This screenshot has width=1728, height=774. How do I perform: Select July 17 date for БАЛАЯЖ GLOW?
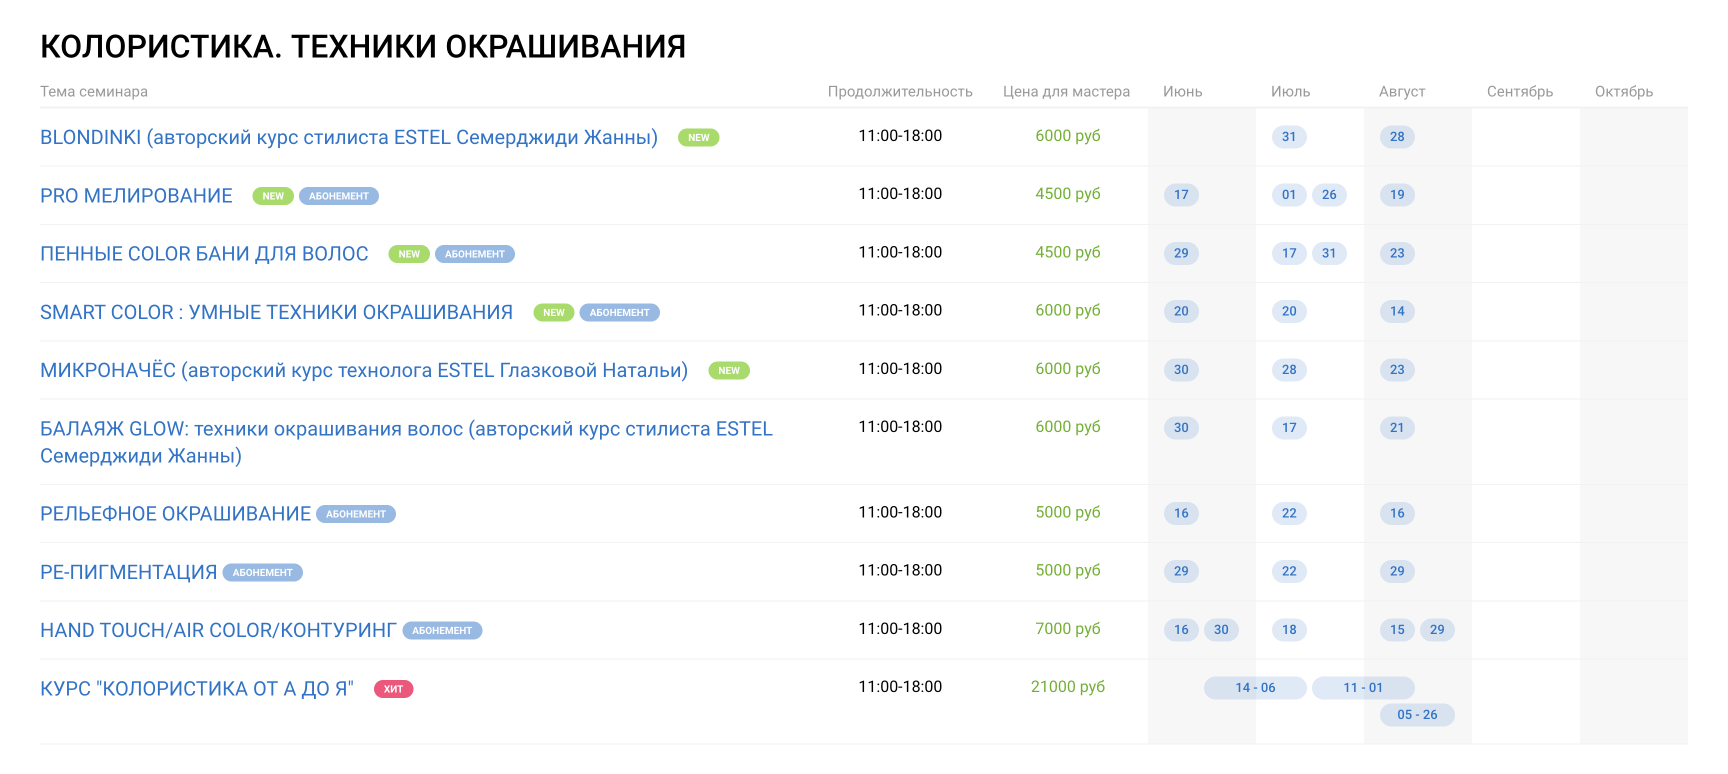coord(1289,427)
